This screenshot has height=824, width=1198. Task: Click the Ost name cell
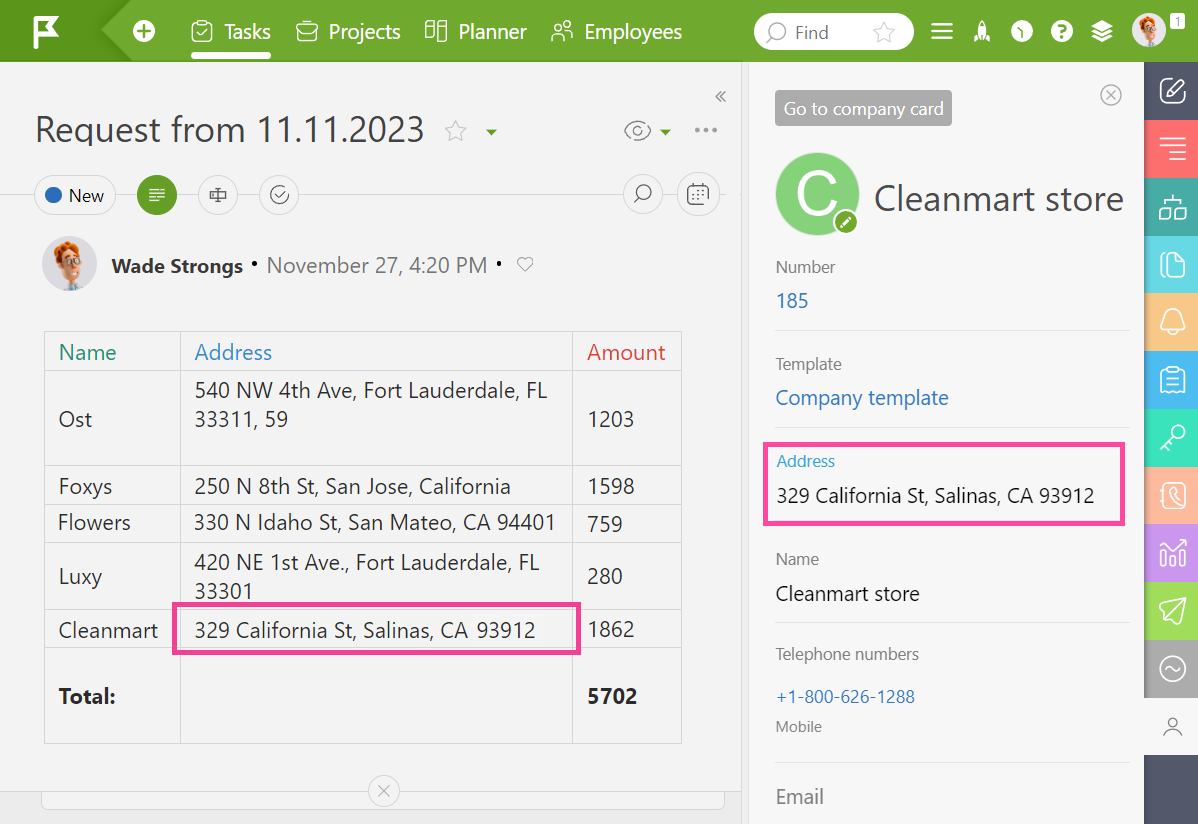tap(112, 419)
